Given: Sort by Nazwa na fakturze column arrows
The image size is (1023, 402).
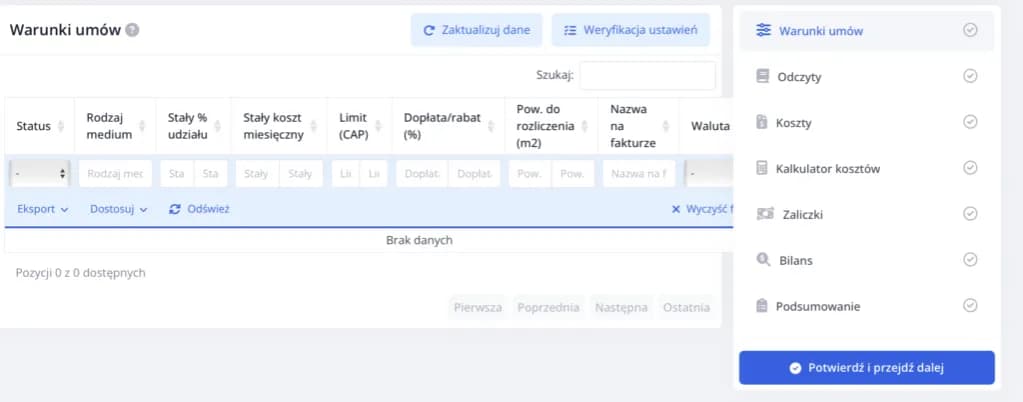Looking at the screenshot, I should point(665,126).
